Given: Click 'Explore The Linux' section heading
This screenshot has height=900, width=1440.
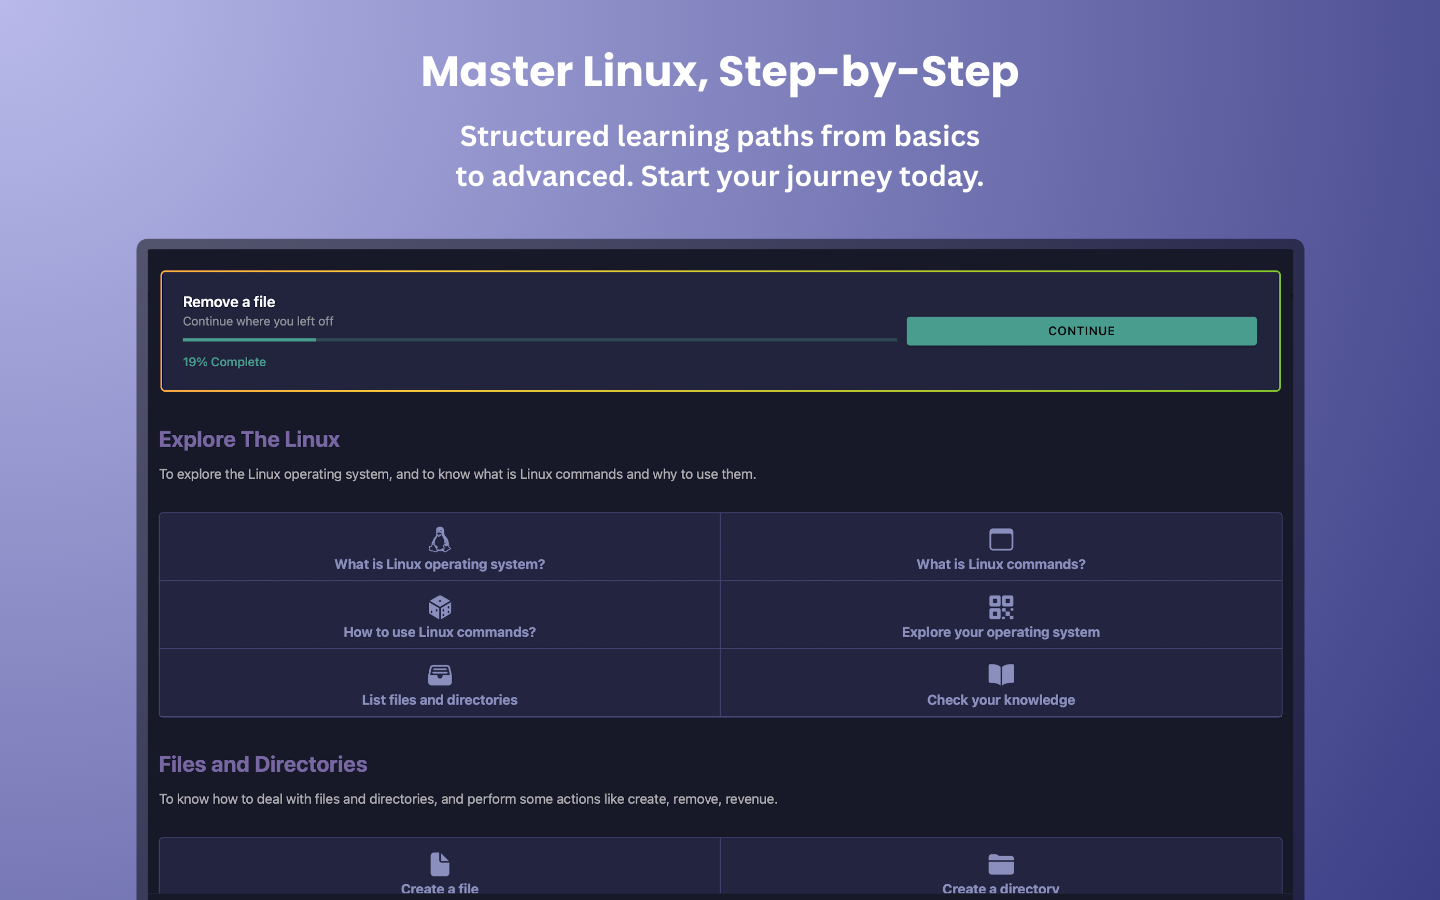Looking at the screenshot, I should pos(249,440).
